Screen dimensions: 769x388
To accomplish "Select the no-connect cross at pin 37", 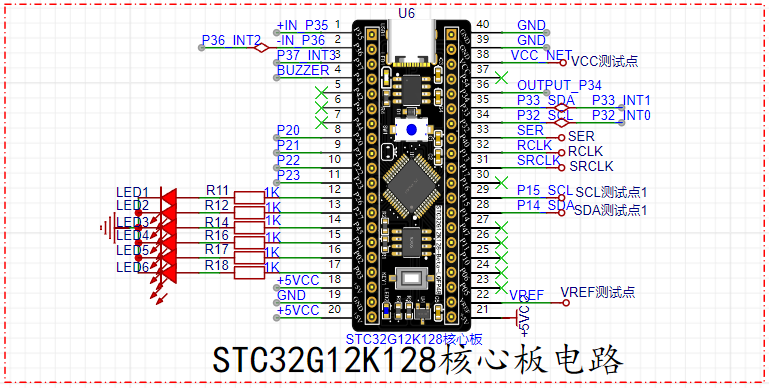I will pos(501,78).
